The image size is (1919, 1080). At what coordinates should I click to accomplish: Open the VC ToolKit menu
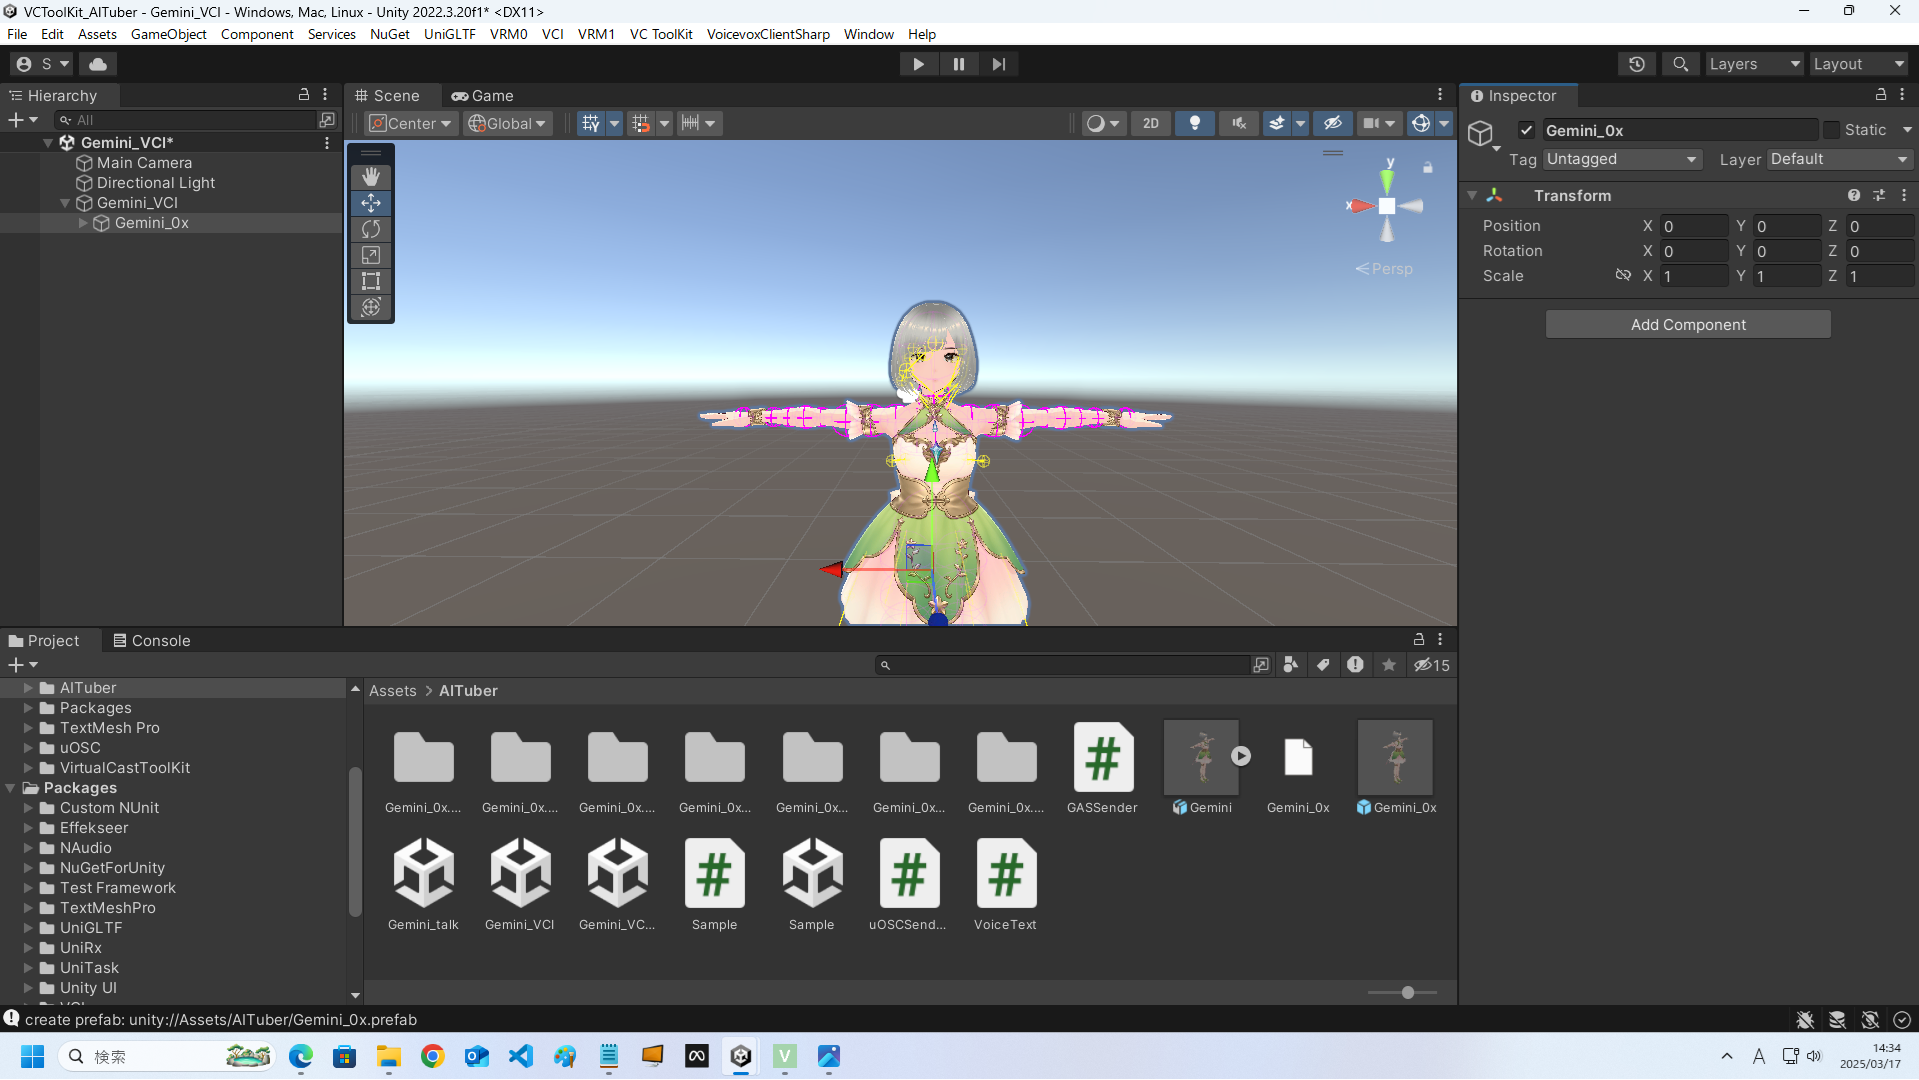click(661, 34)
